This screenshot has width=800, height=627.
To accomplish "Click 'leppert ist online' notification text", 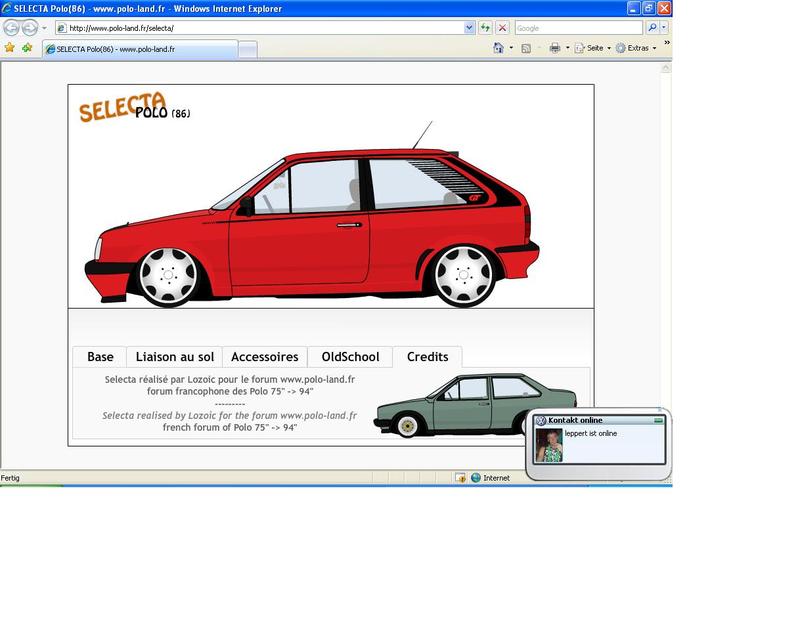I will (x=591, y=433).
